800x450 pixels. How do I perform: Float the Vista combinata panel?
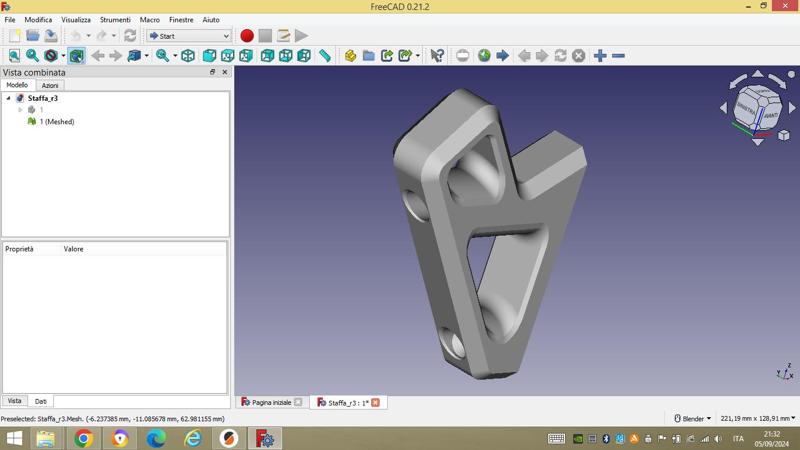[x=212, y=72]
